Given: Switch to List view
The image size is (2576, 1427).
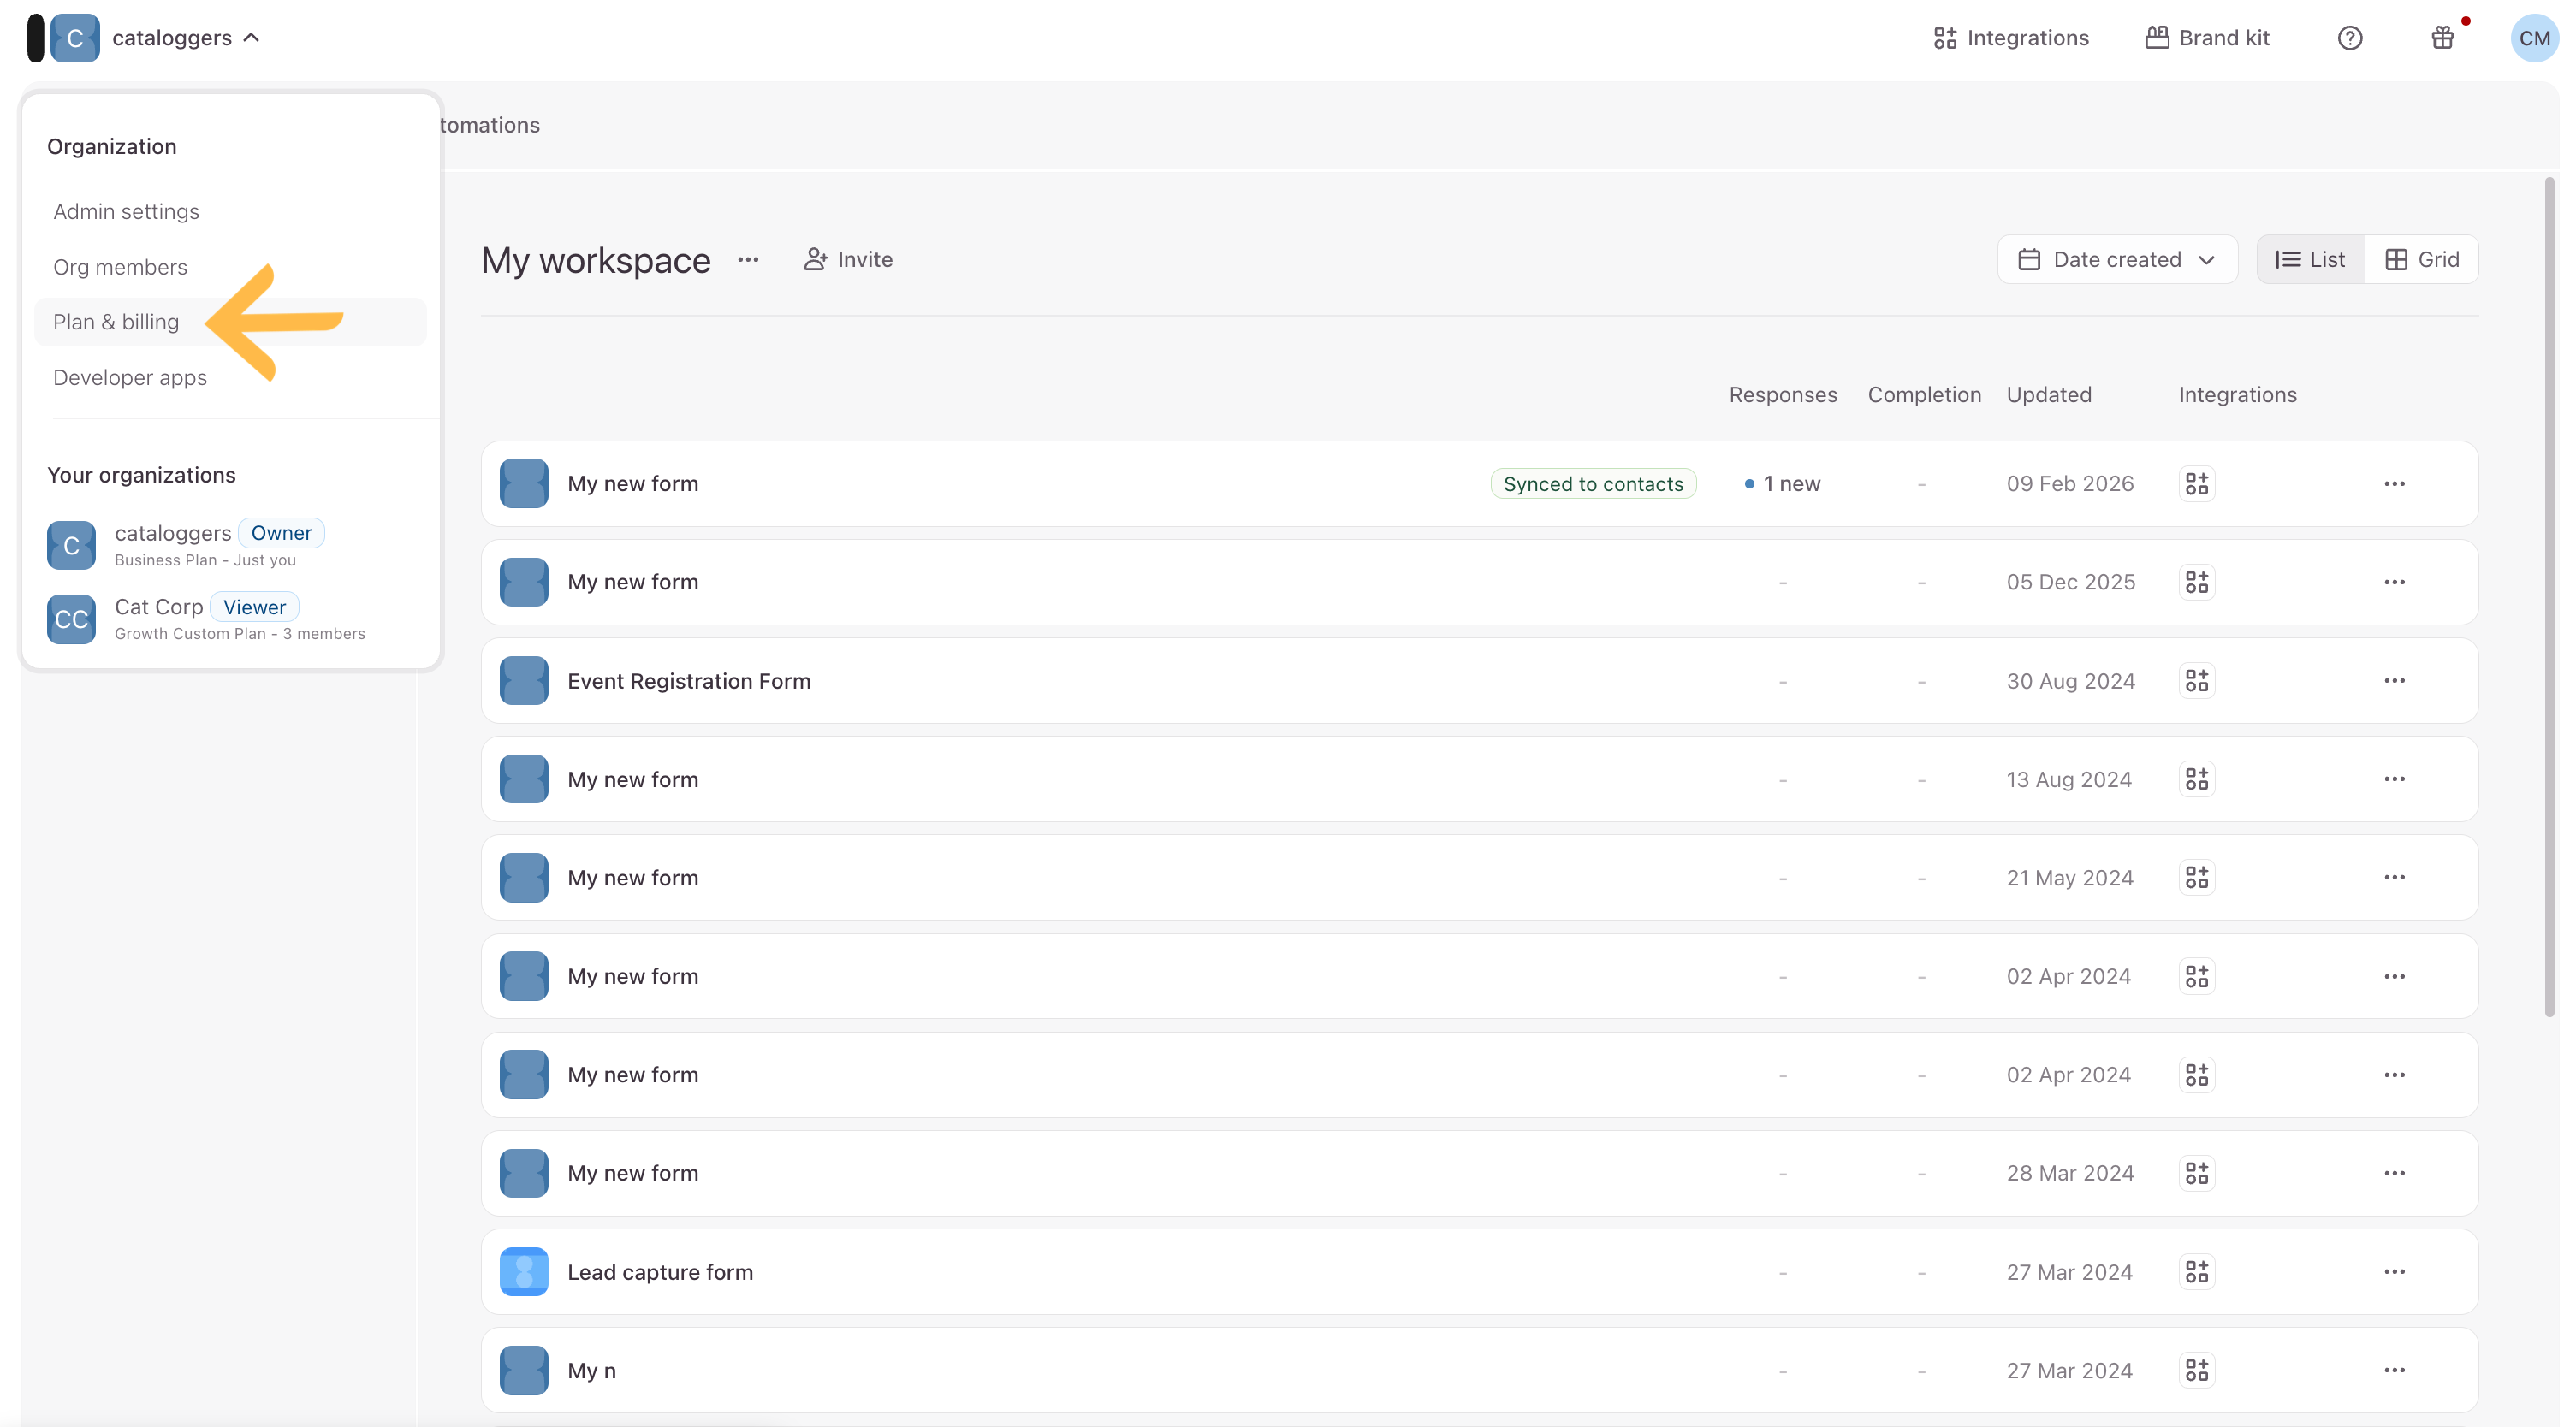Looking at the screenshot, I should click(2310, 260).
